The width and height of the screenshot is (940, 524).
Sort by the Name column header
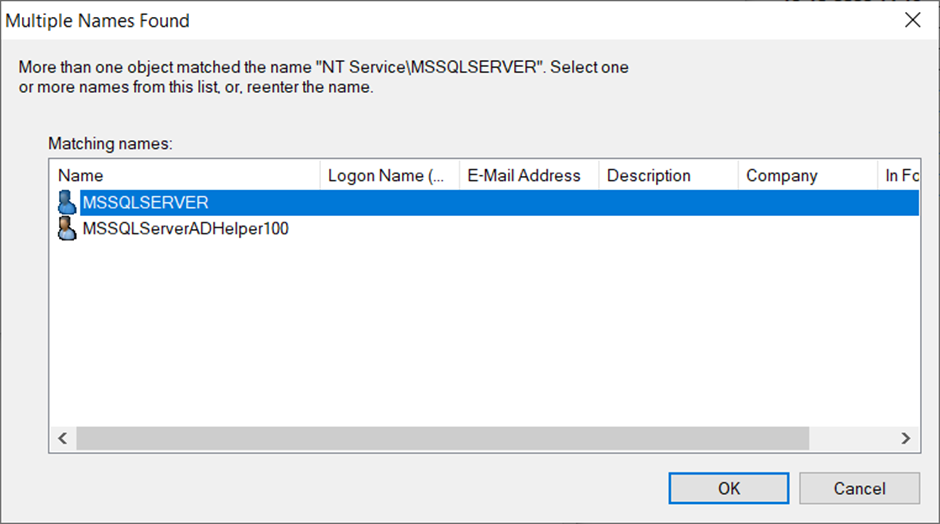click(x=185, y=175)
